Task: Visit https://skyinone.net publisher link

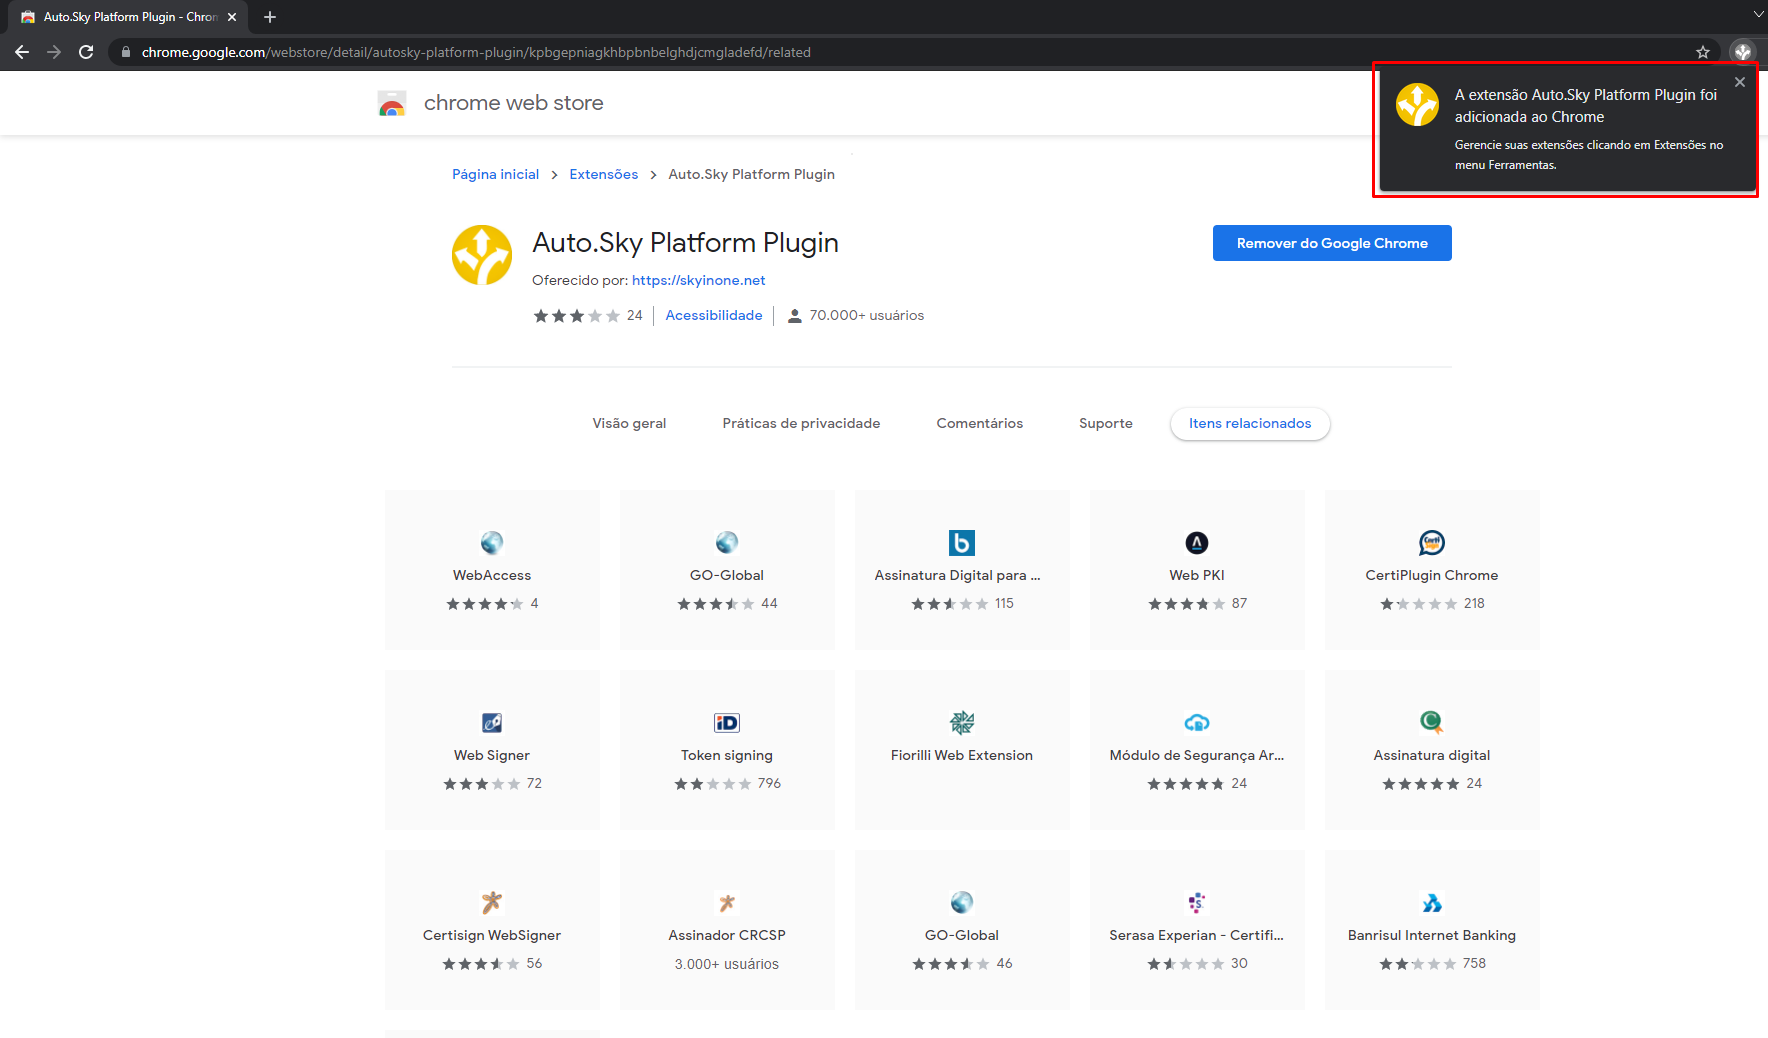Action: point(698,280)
